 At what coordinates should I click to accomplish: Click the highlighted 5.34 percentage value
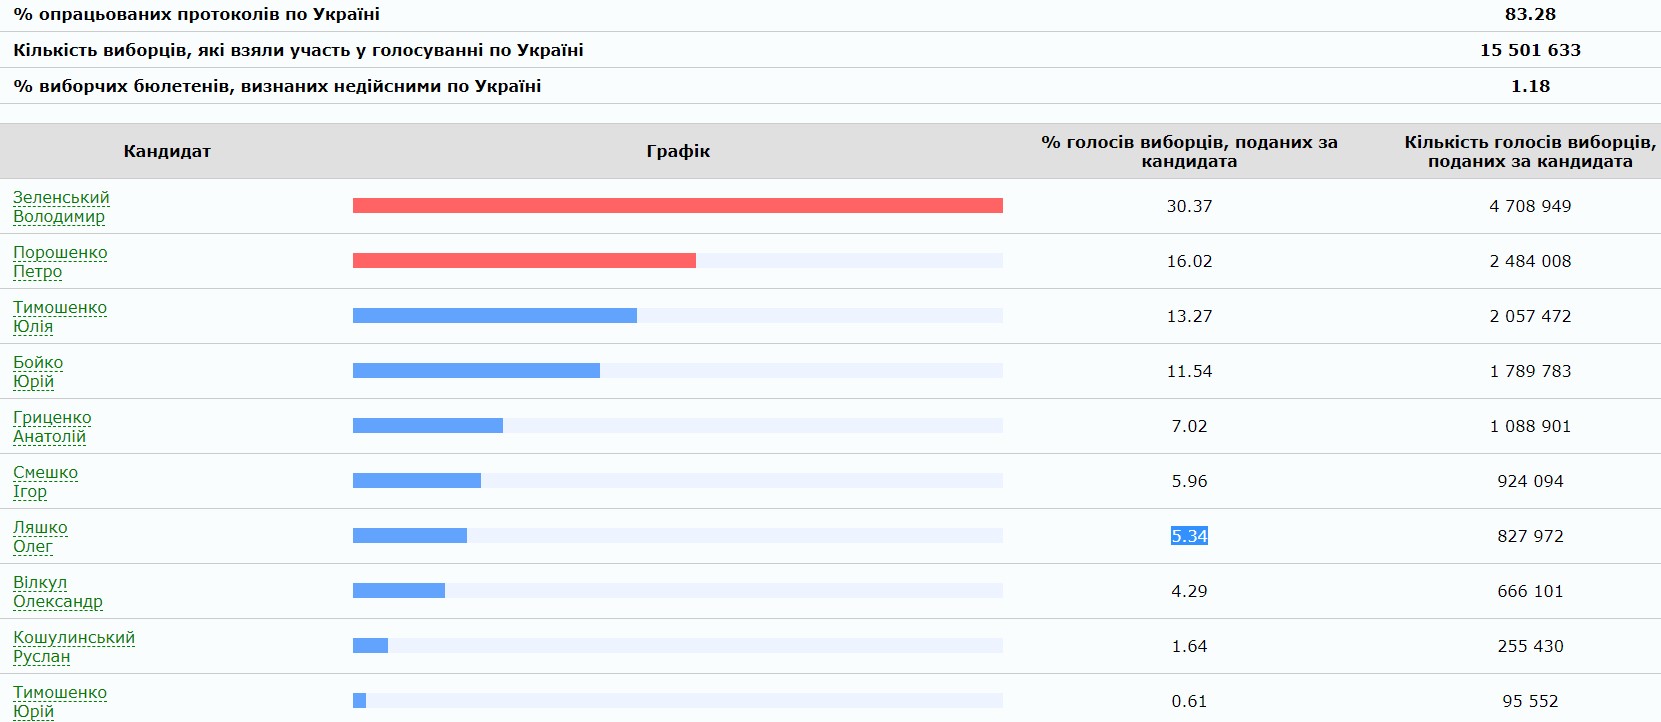(x=1189, y=536)
